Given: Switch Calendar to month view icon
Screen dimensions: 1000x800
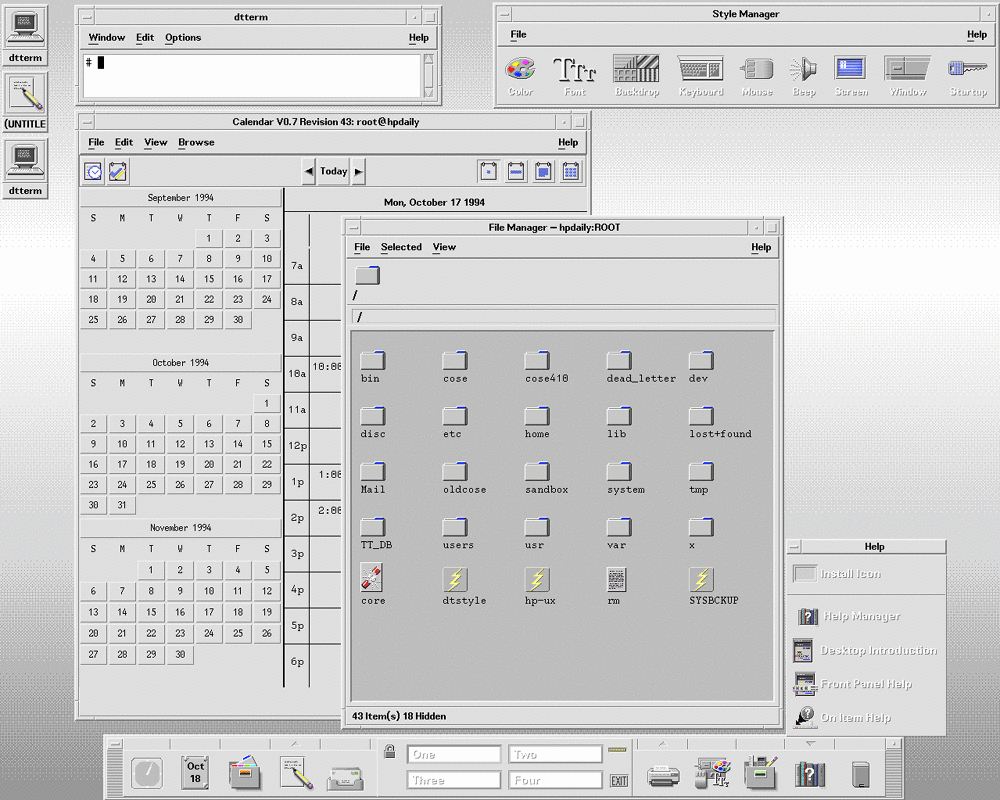Looking at the screenshot, I should point(543,172).
